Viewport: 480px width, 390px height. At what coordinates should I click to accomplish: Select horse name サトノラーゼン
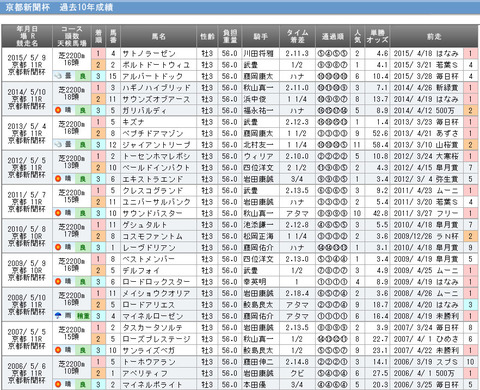[149, 53]
